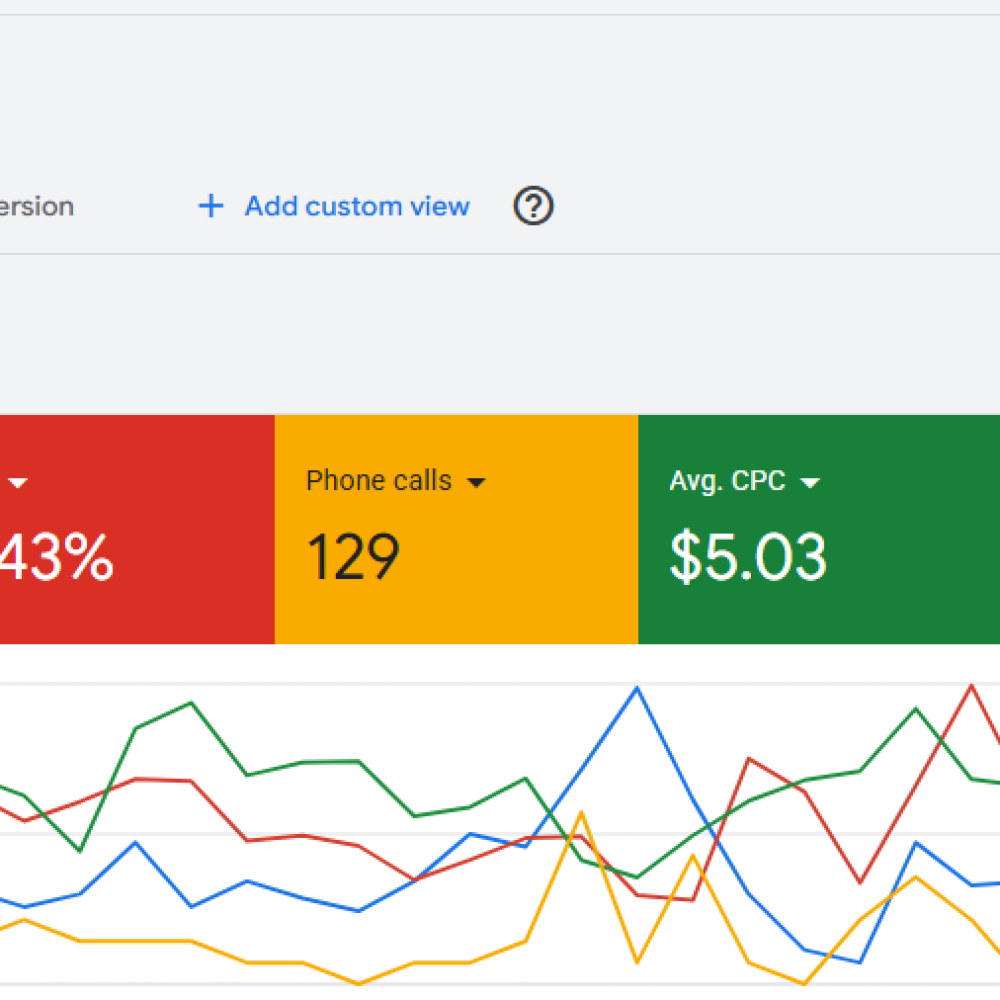This screenshot has height=1000, width=1000.
Task: Select the red 43% scorecard
Action: point(137,529)
